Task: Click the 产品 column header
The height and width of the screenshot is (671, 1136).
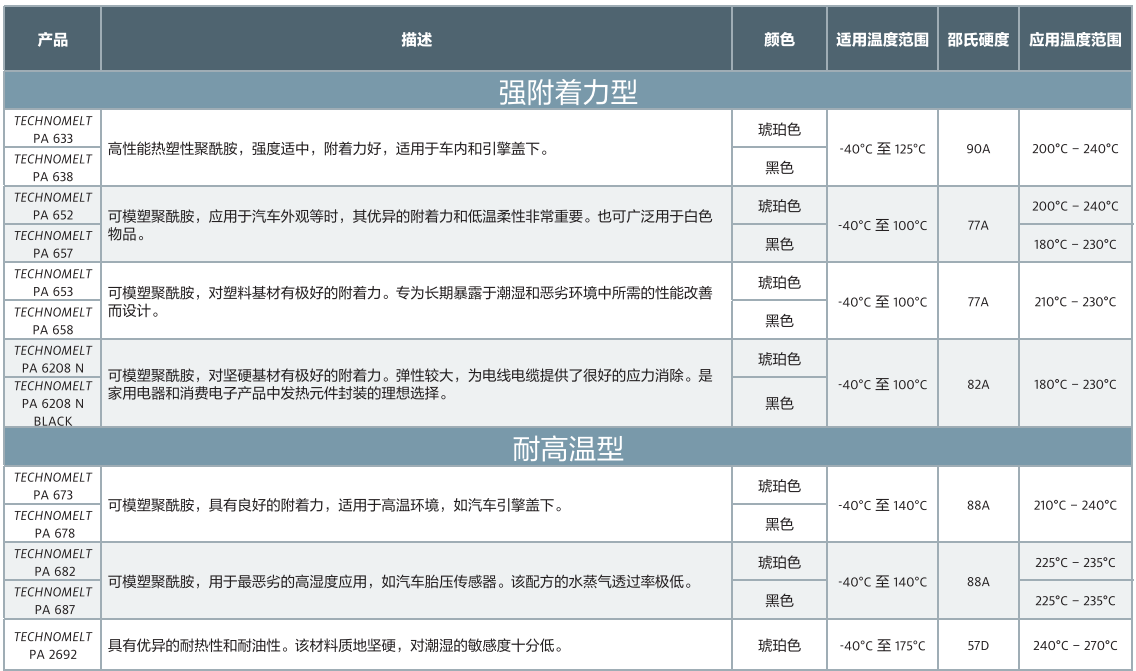Action: click(x=52, y=39)
